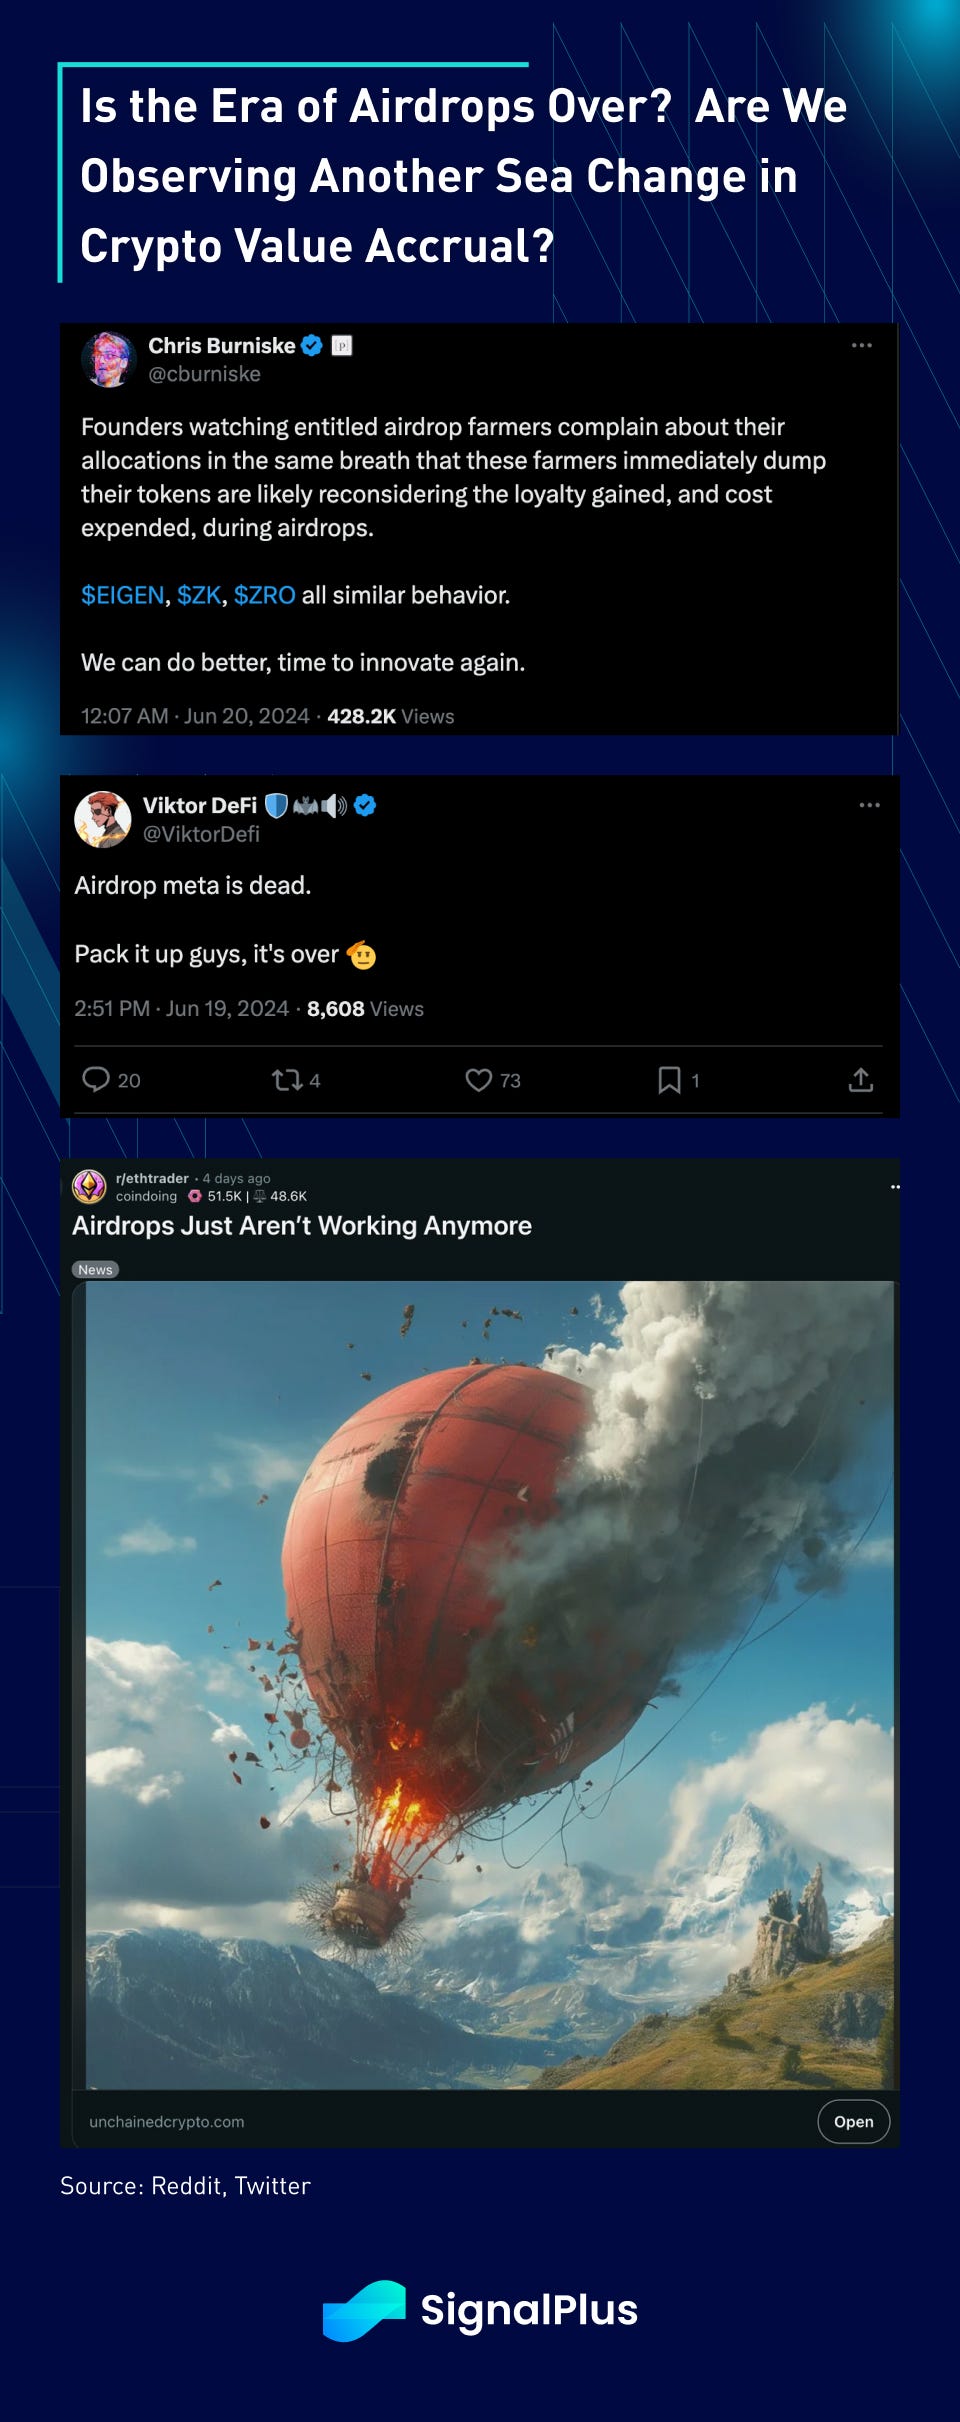Open the Reddit post overflow menu
Viewport: 960px width, 2422px height.
(895, 1187)
